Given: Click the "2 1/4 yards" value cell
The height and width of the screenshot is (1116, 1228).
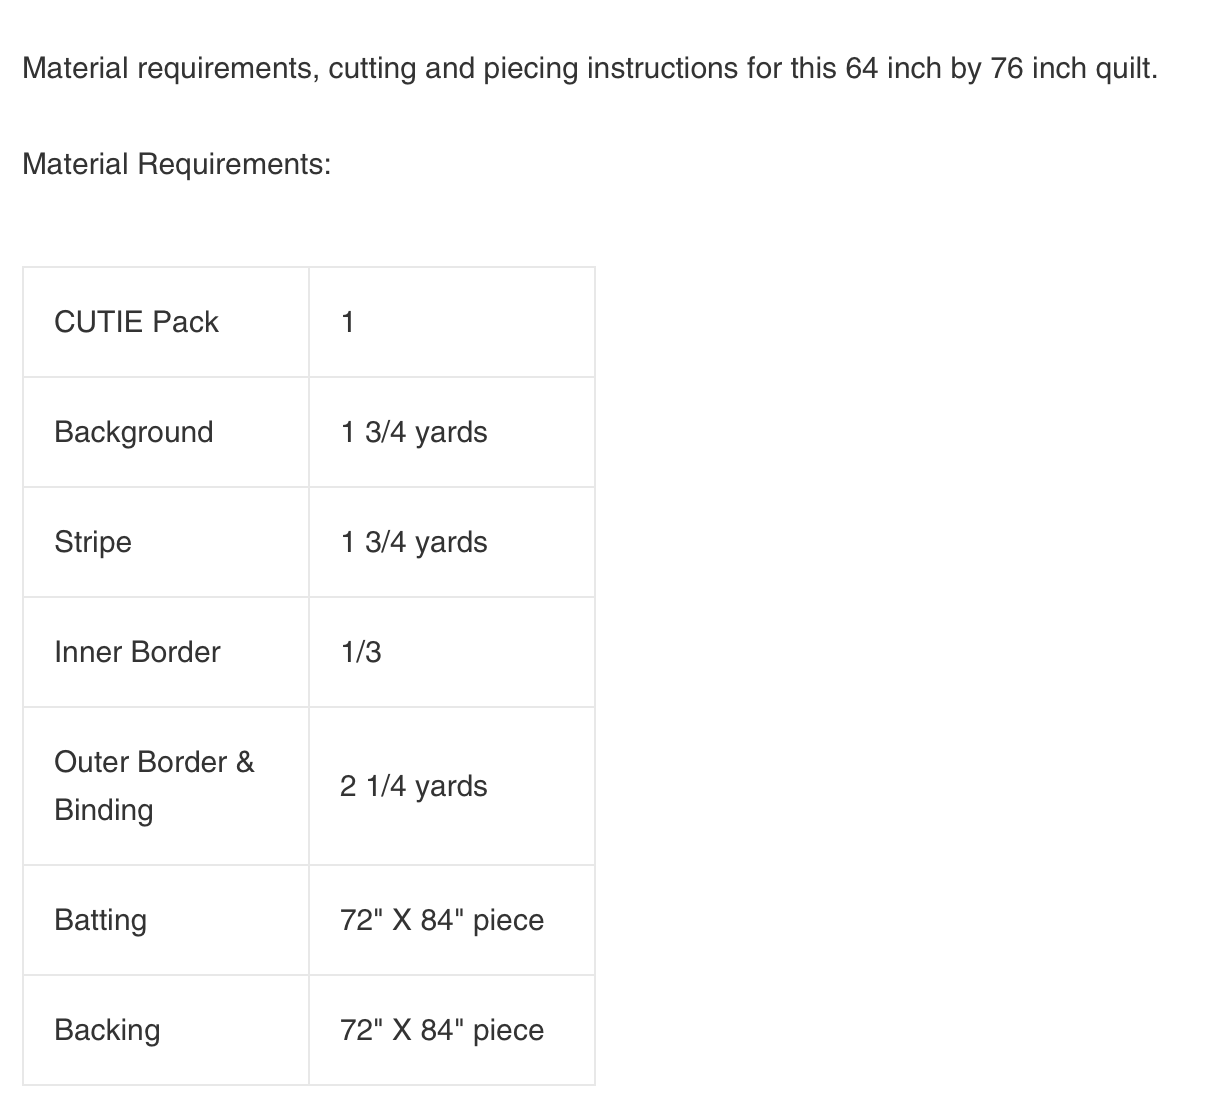Looking at the screenshot, I should pos(414,786).
